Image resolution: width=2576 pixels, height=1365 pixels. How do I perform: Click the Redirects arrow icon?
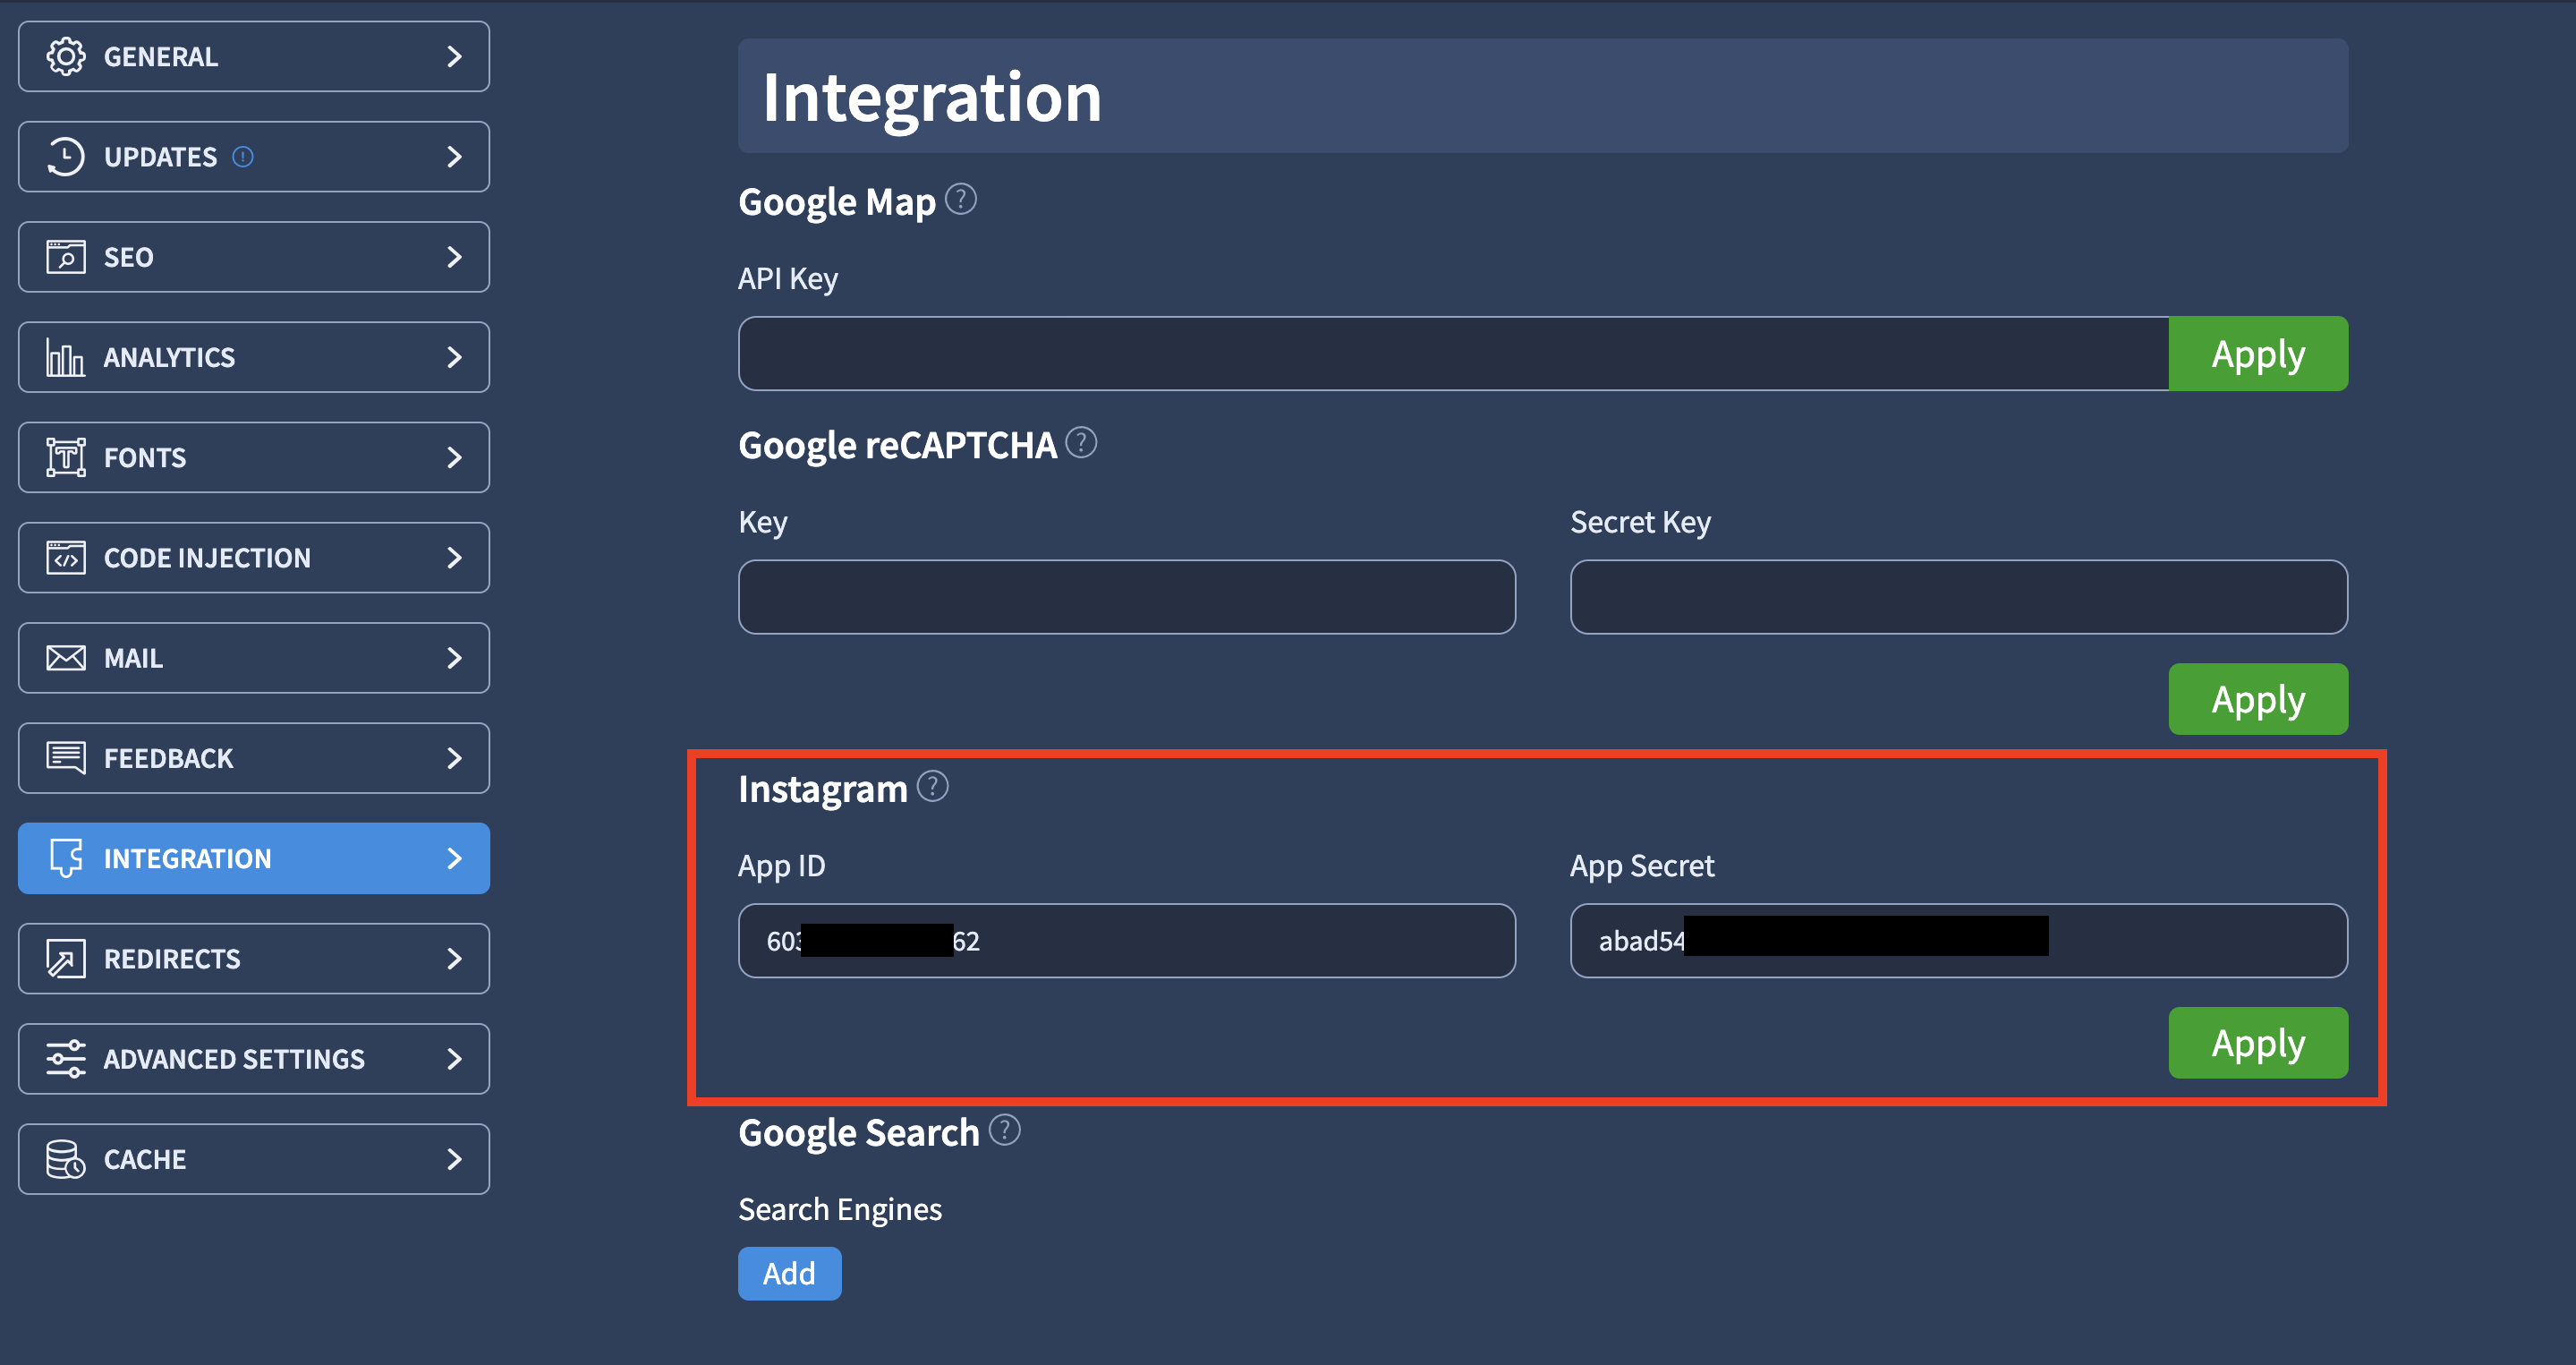click(66, 958)
